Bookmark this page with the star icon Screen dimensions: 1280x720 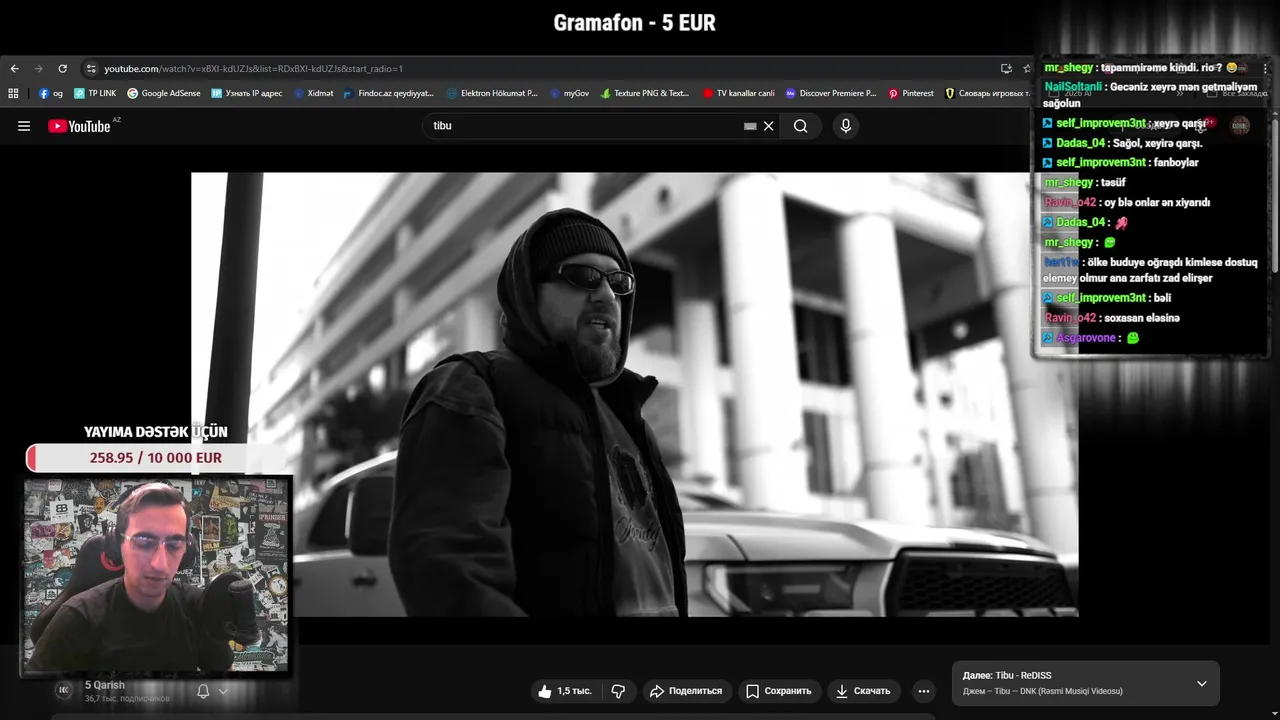[1027, 69]
